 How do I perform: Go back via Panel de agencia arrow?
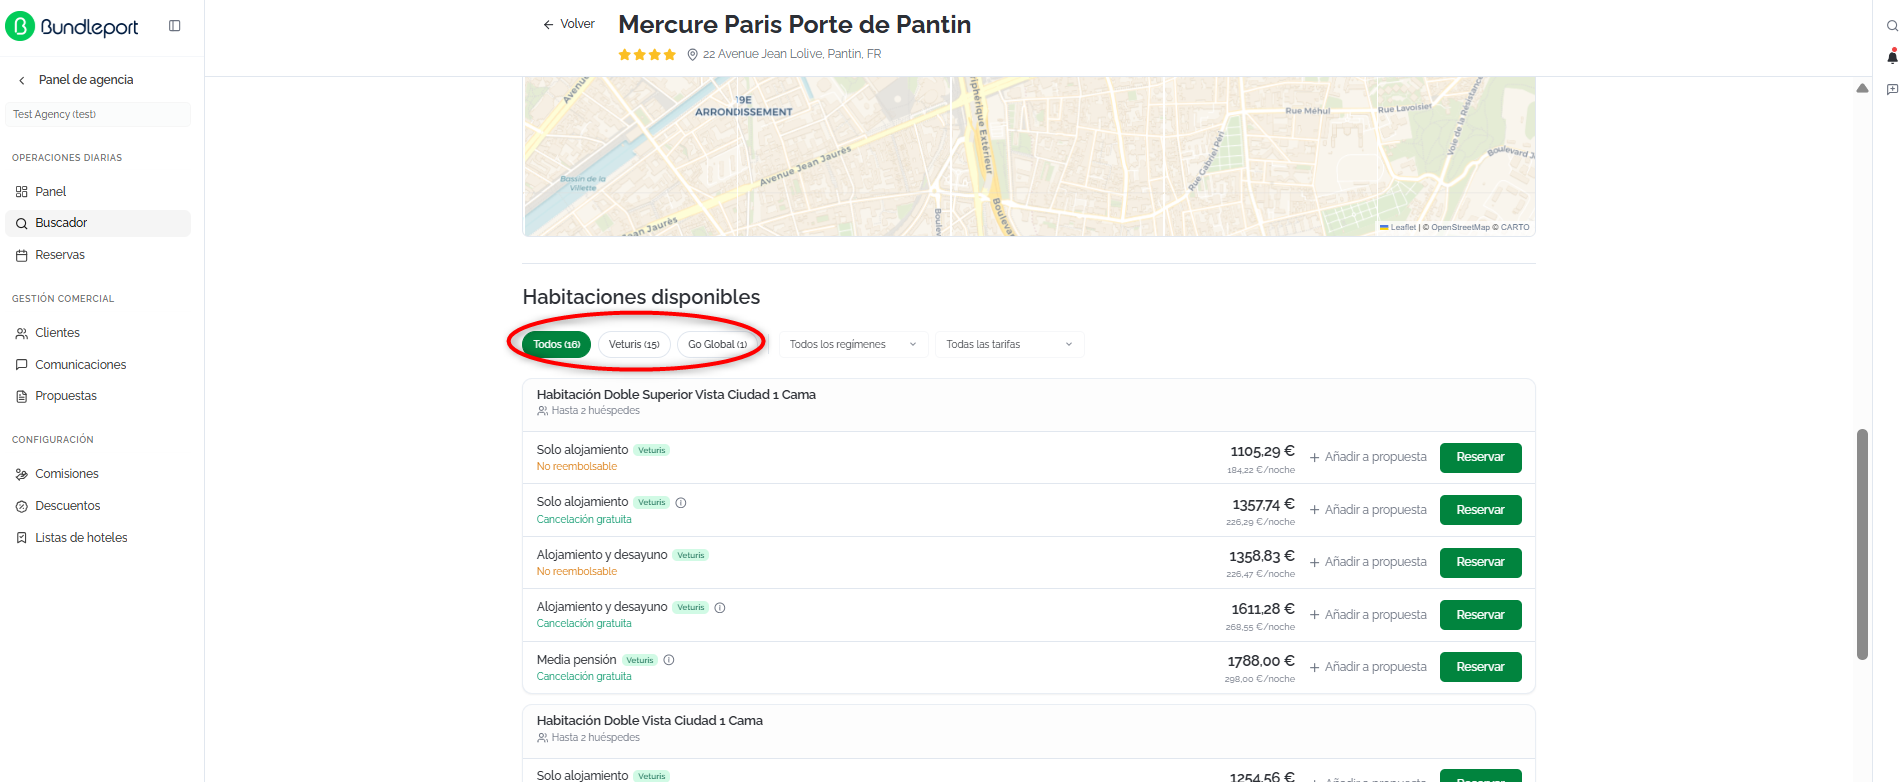coord(22,80)
